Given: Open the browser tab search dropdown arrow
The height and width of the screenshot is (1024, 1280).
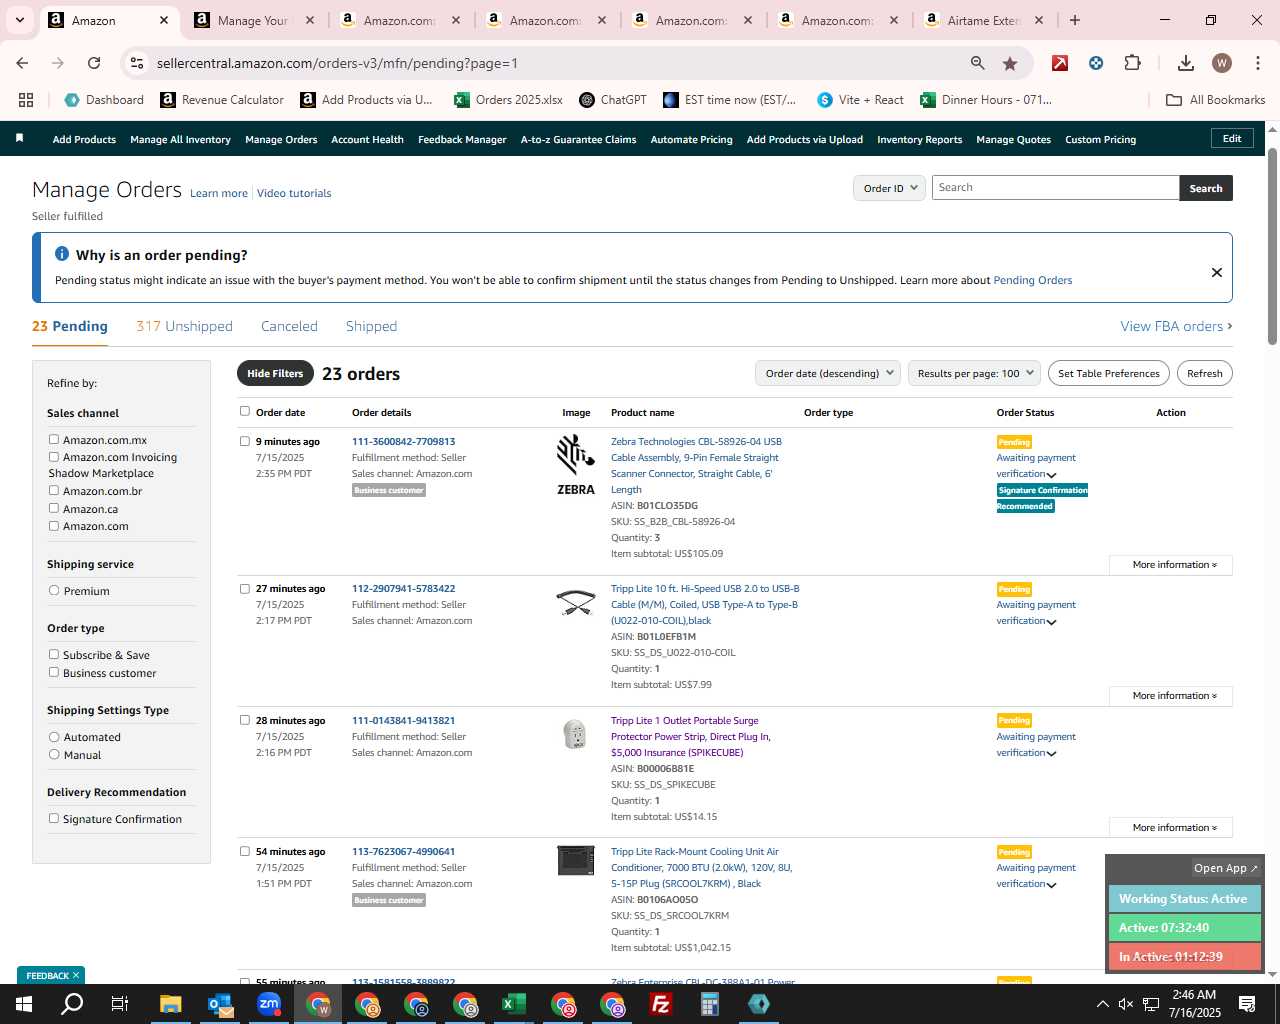Looking at the screenshot, I should [x=20, y=20].
